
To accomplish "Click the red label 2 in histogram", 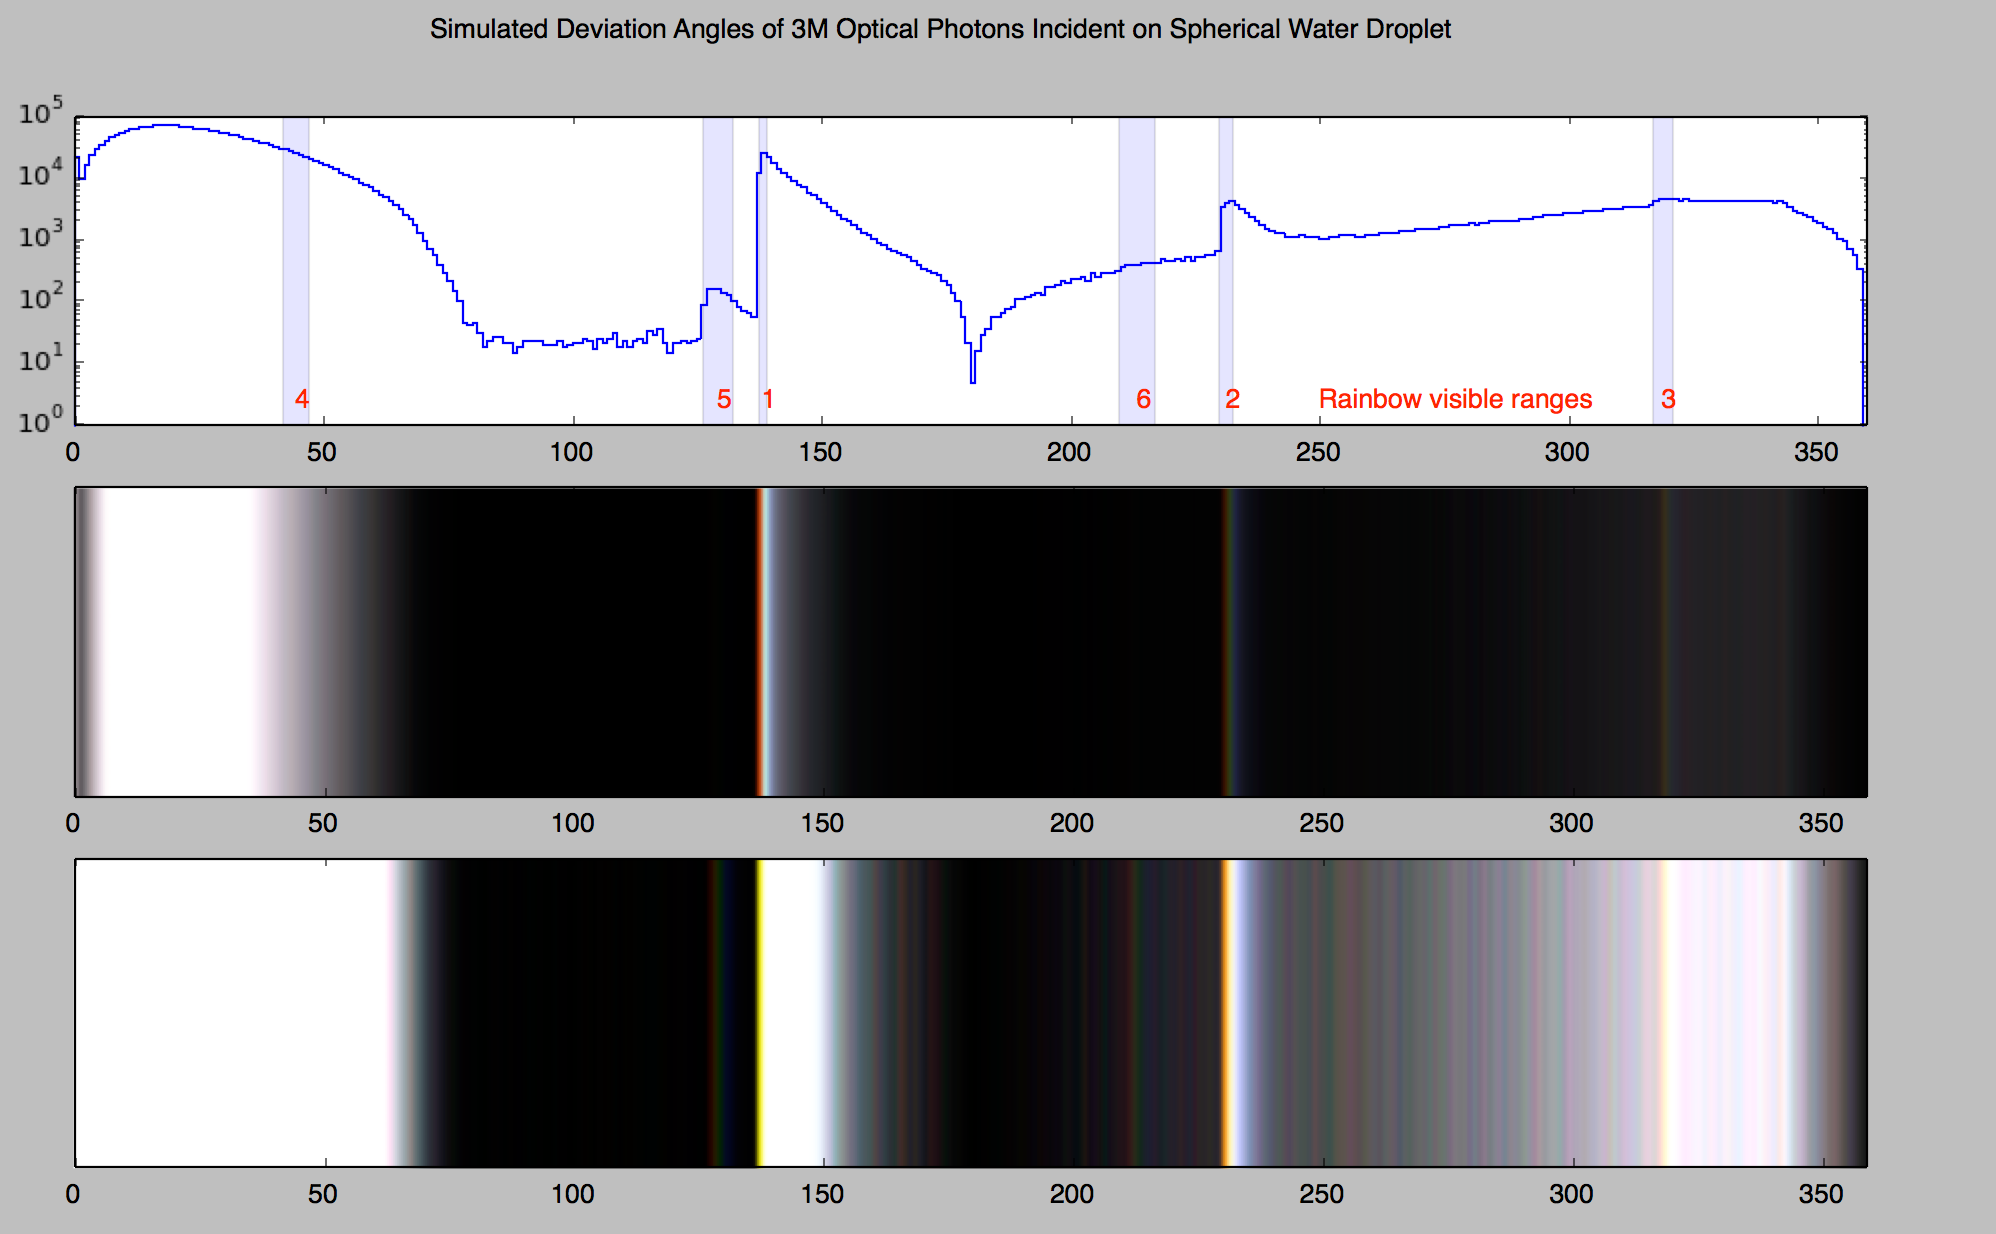I will tap(1233, 399).
